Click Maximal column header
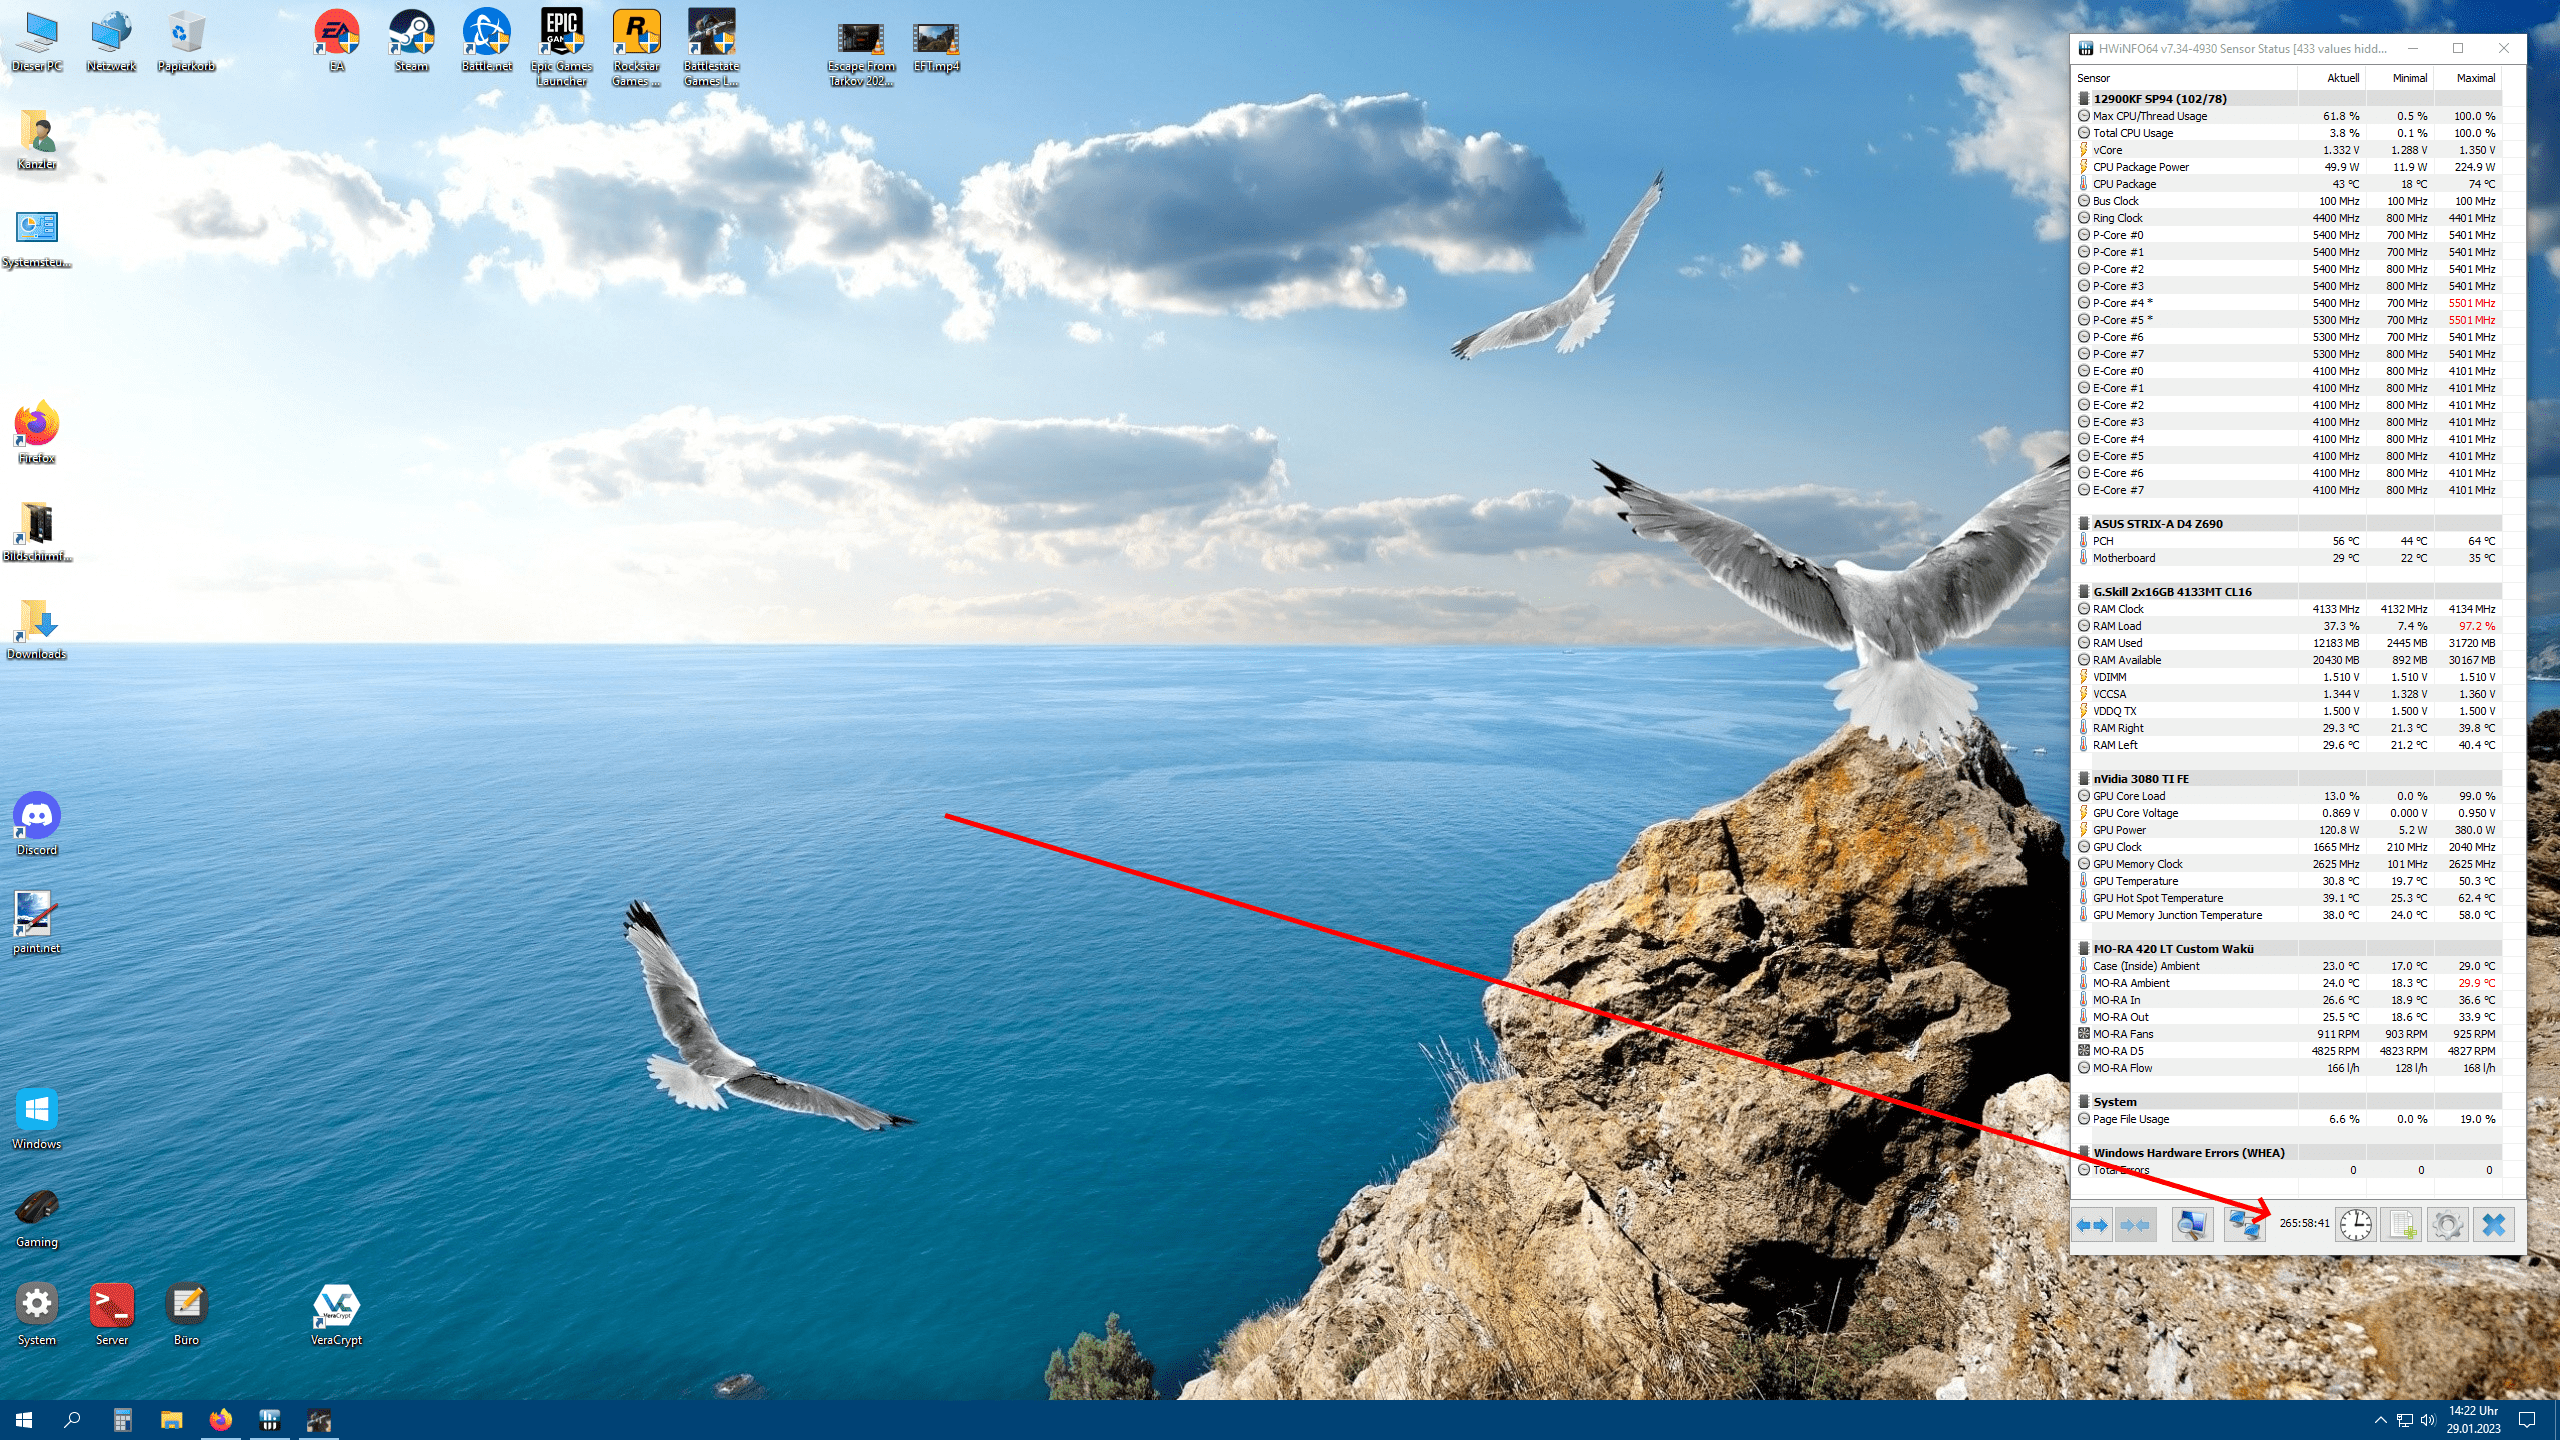 (2468, 78)
